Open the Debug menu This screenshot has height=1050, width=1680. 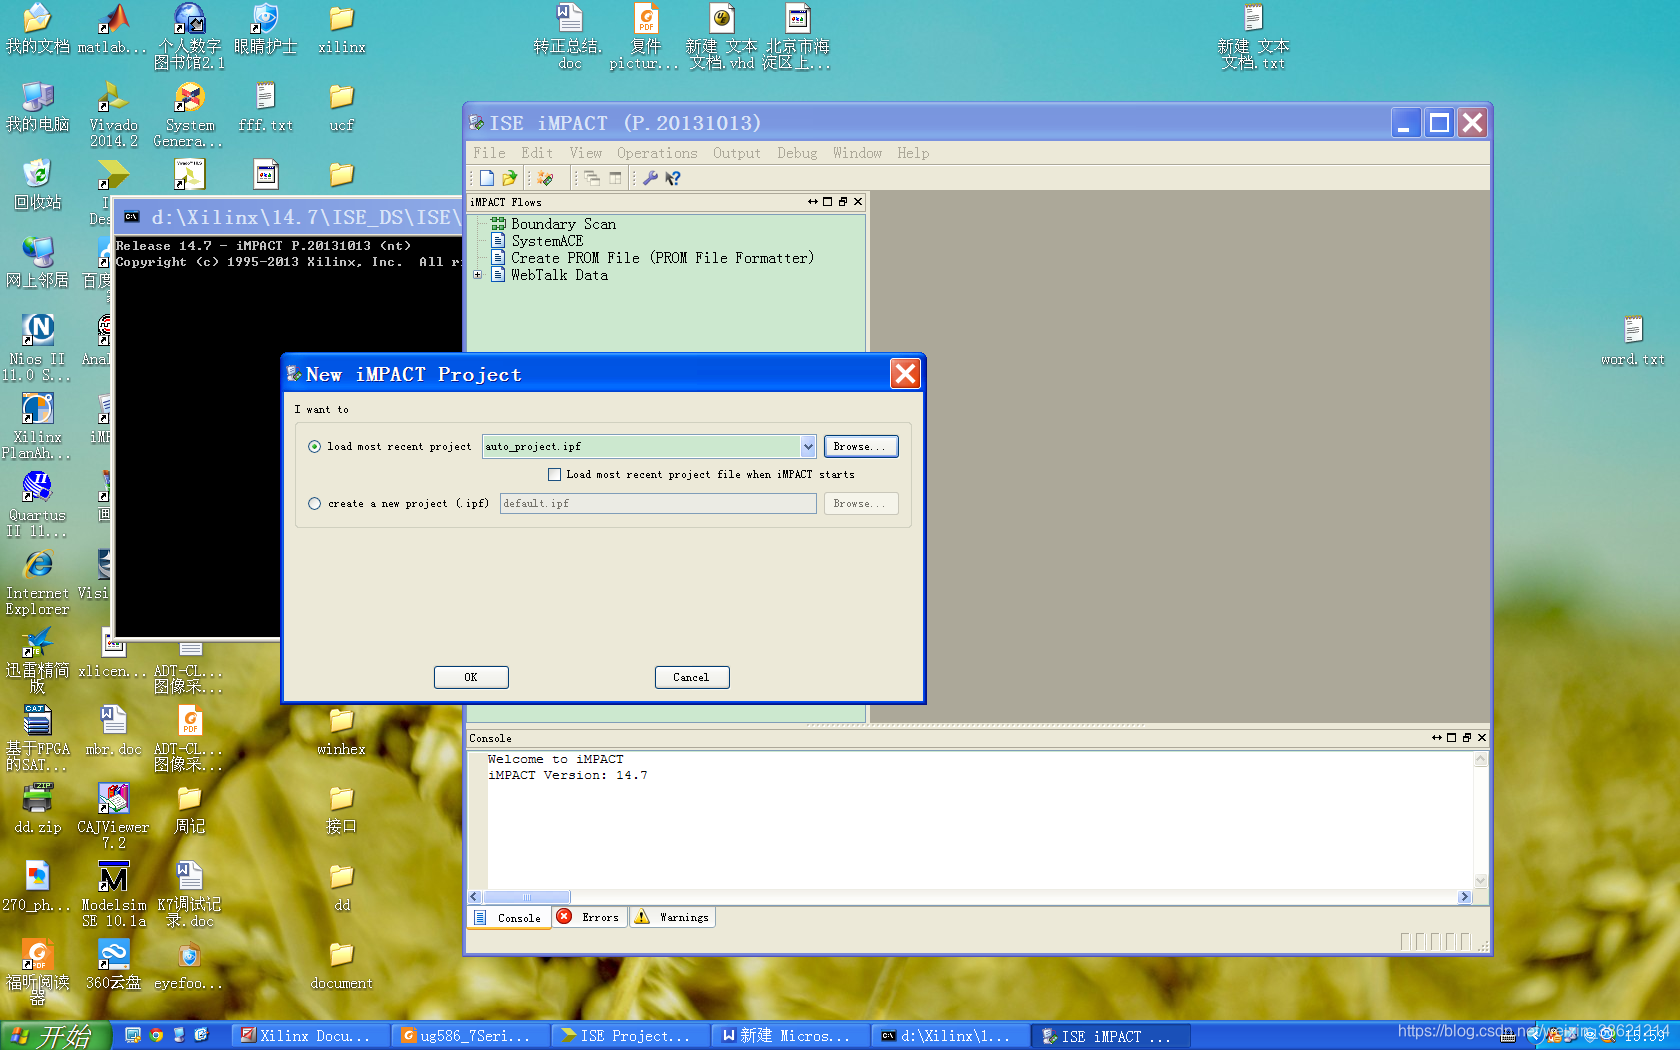(x=797, y=153)
